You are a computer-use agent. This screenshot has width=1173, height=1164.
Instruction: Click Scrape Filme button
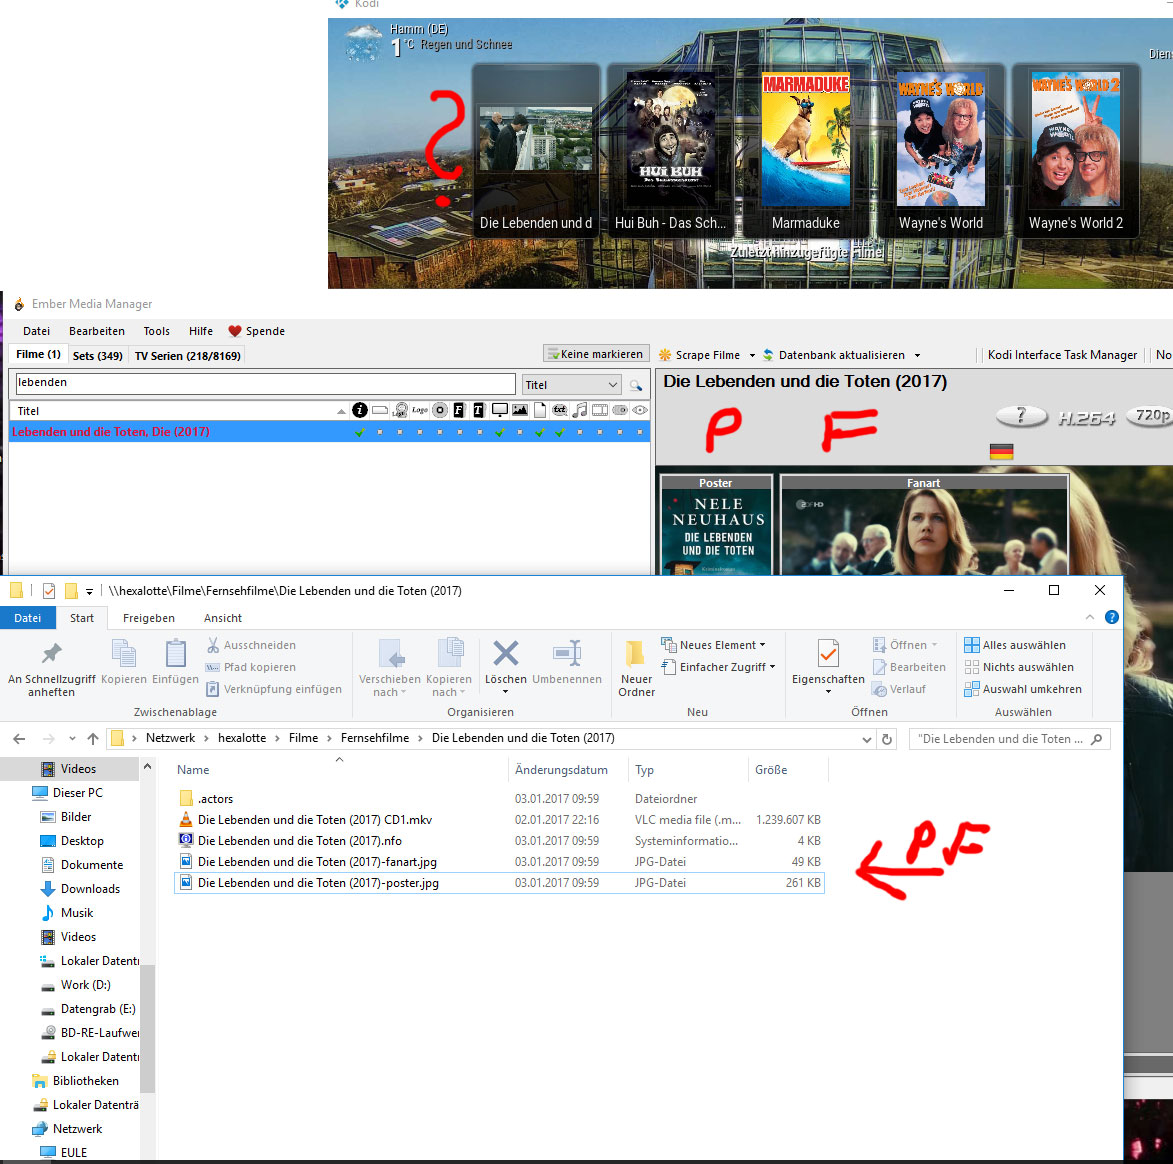(700, 355)
